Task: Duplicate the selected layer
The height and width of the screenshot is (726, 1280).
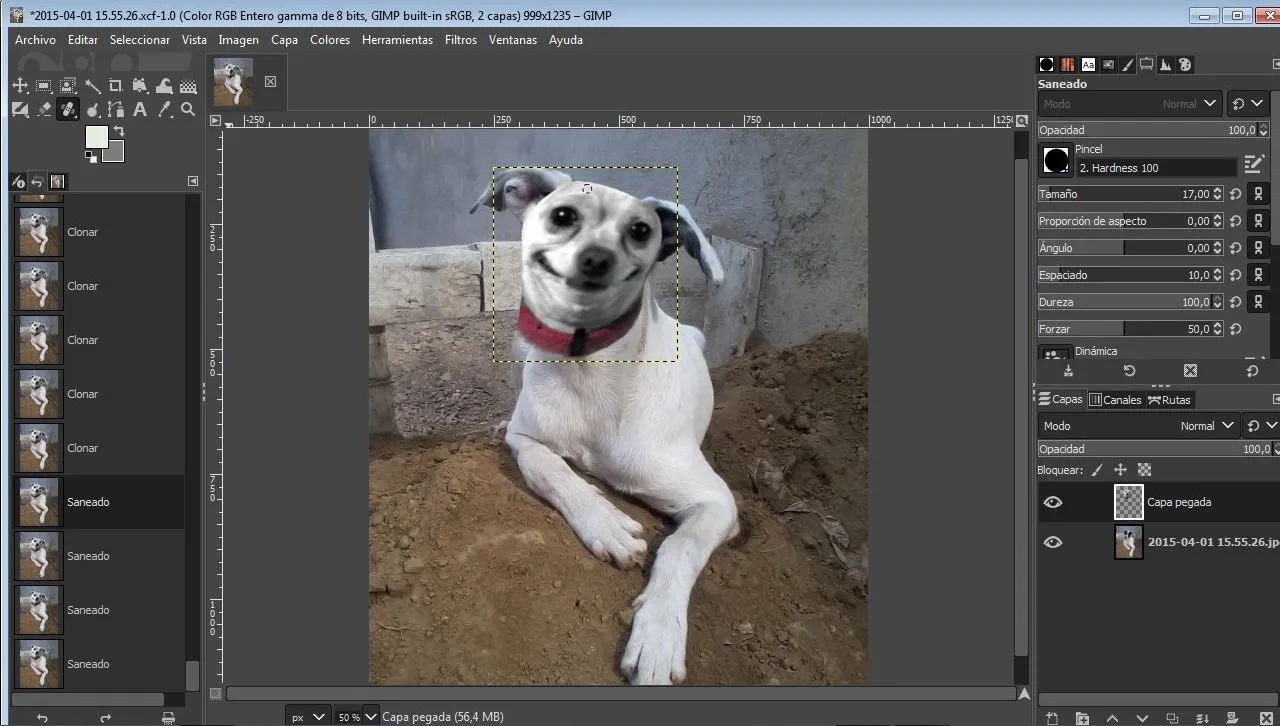Action: click(1172, 719)
